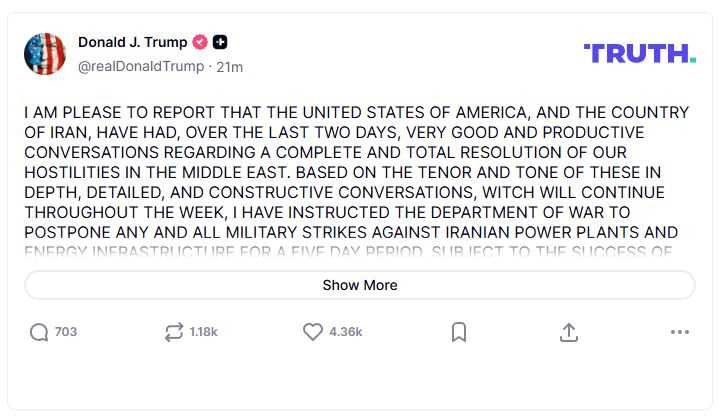
Task: Click the reply speech bubble icon
Action: (39, 332)
